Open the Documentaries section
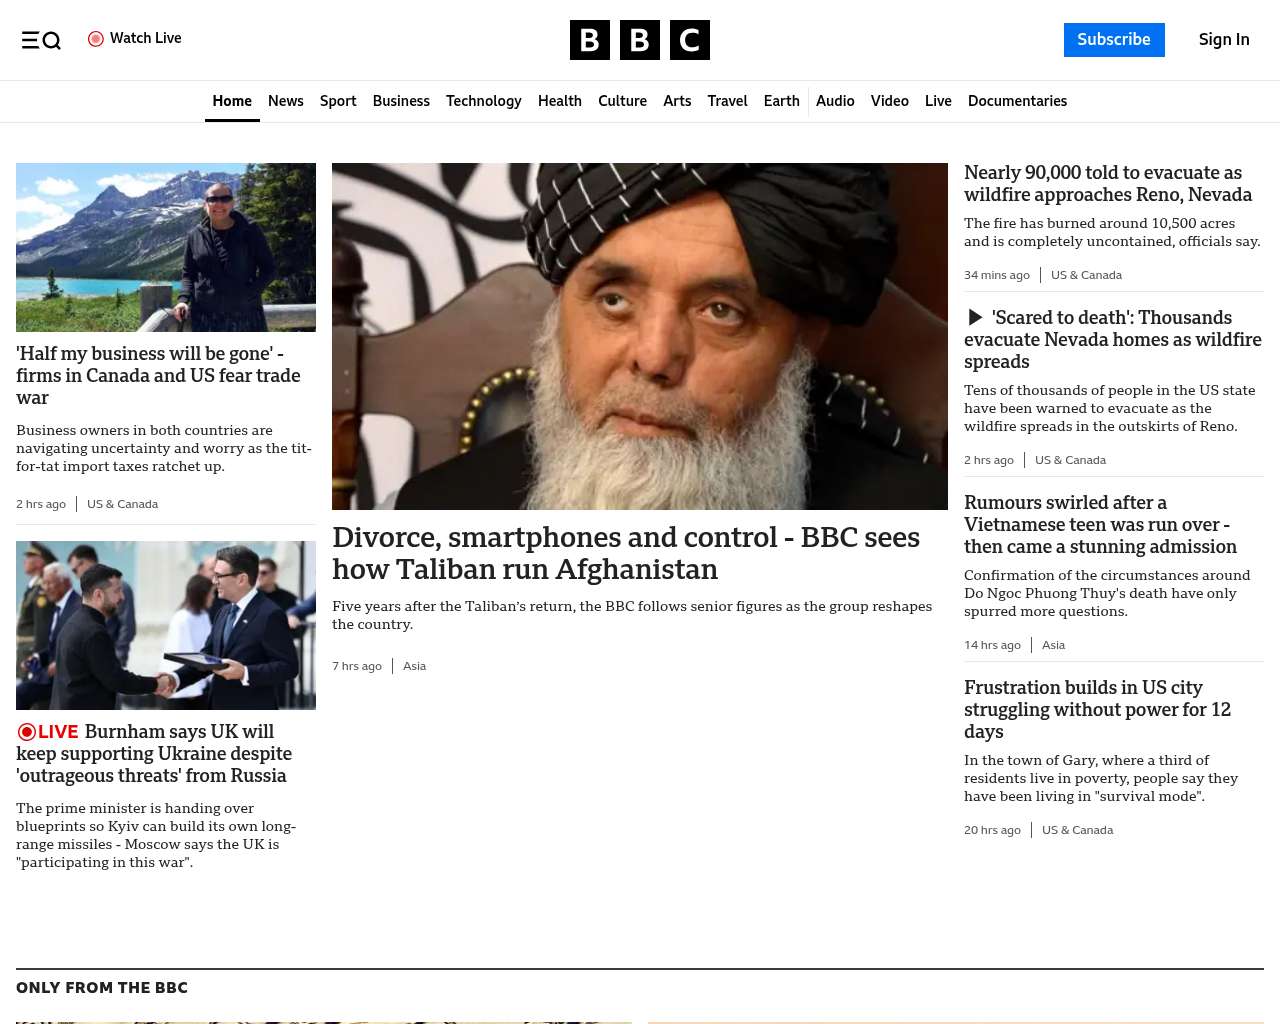Viewport: 1280px width, 1024px height. 1017,101
